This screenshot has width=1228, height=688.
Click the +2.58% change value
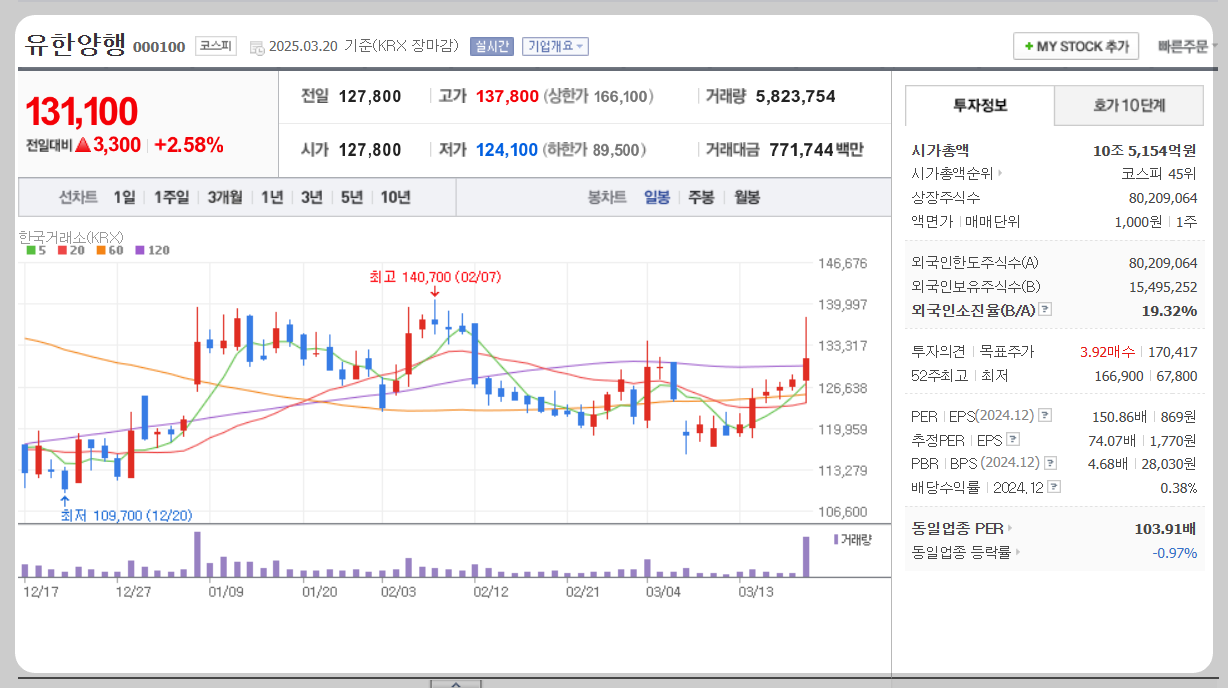(x=189, y=145)
